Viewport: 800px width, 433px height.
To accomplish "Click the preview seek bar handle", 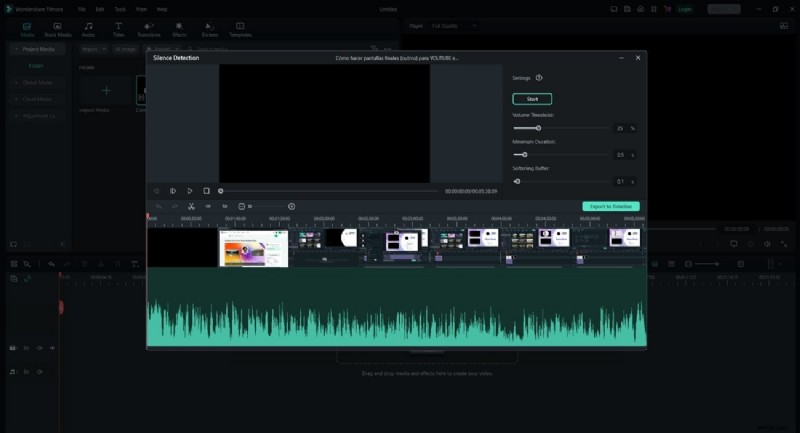I will click(x=220, y=191).
